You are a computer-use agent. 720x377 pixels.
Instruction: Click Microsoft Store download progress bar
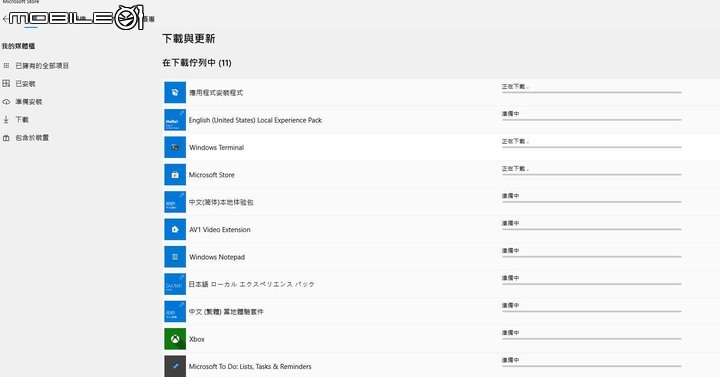point(591,174)
